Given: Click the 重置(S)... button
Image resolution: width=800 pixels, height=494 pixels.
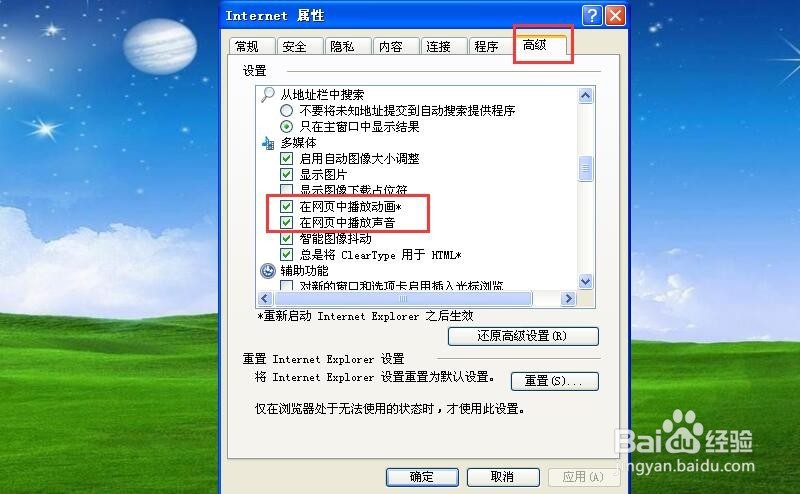Looking at the screenshot, I should [555, 381].
